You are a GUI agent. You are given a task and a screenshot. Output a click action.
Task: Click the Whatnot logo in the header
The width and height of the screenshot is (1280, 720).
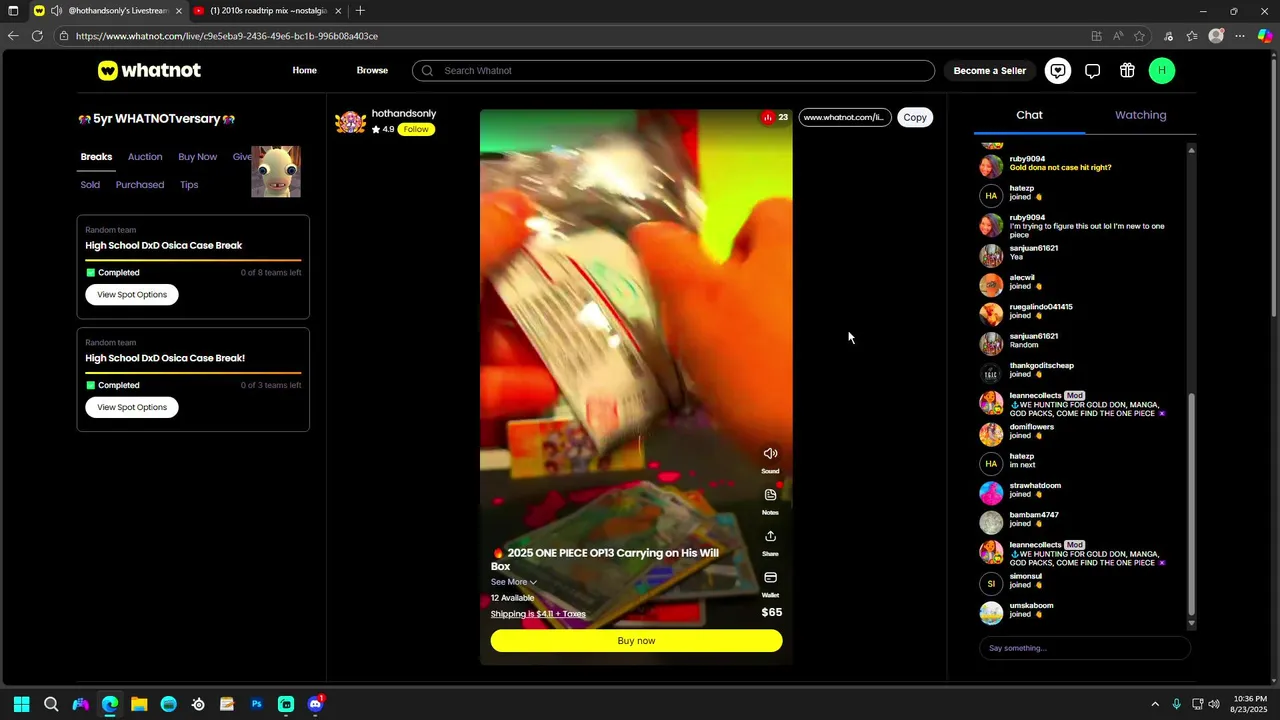[x=149, y=70]
